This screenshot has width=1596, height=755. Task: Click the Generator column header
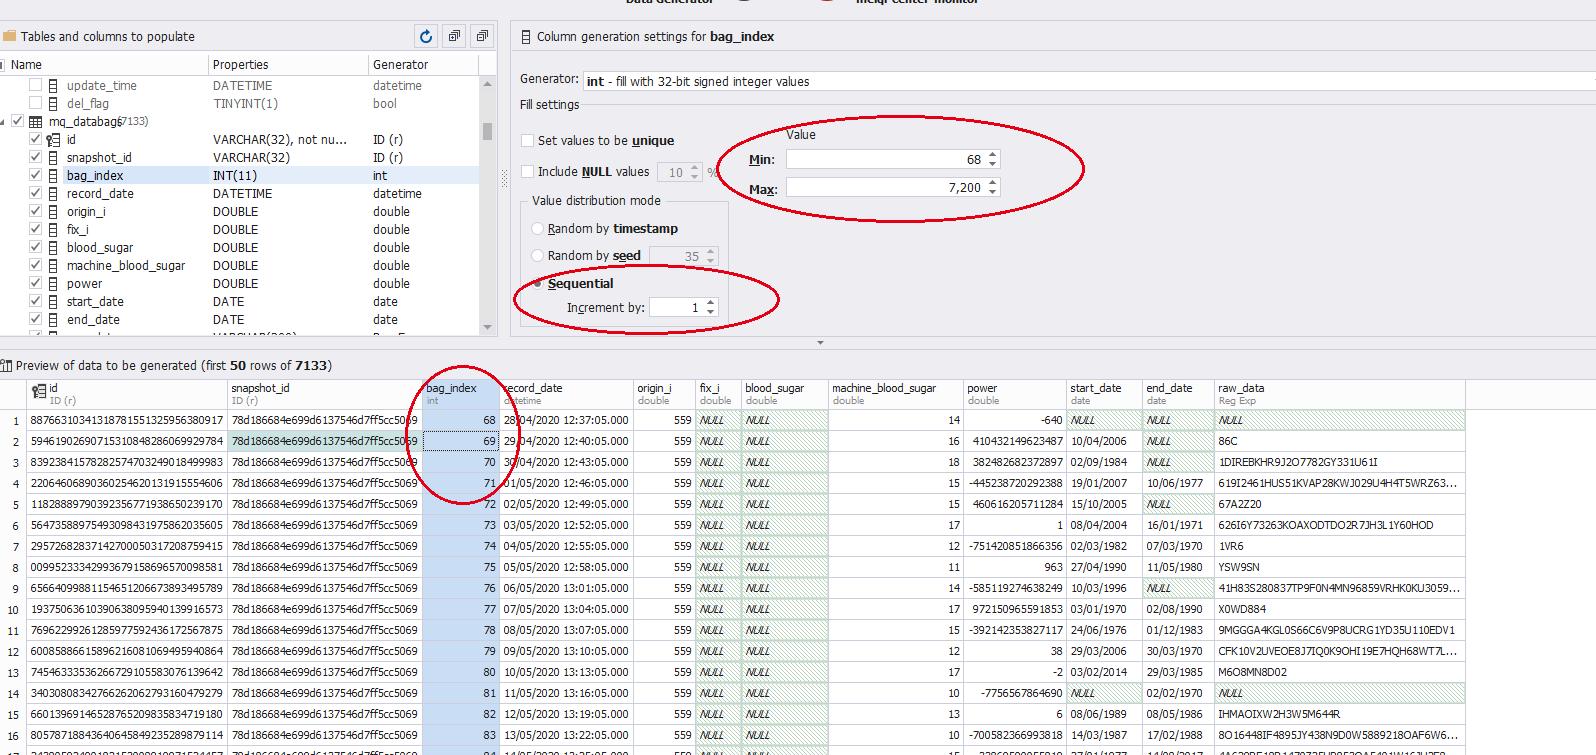point(423,64)
